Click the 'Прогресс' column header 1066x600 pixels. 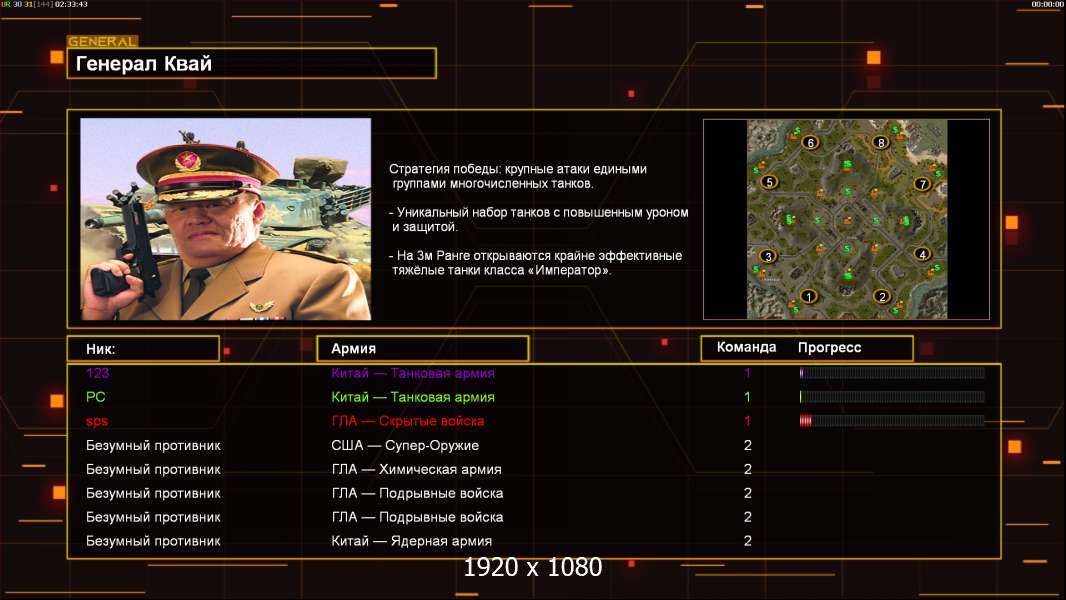click(830, 348)
